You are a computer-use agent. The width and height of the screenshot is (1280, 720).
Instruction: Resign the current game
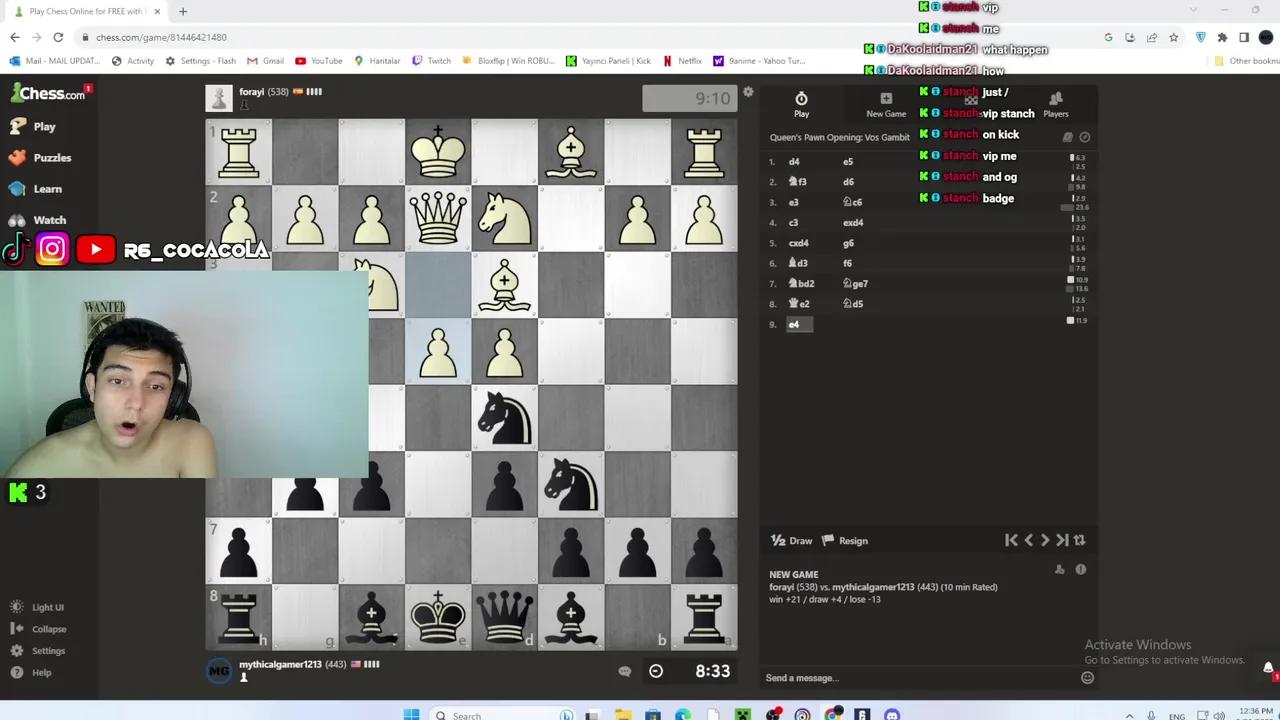(x=845, y=540)
